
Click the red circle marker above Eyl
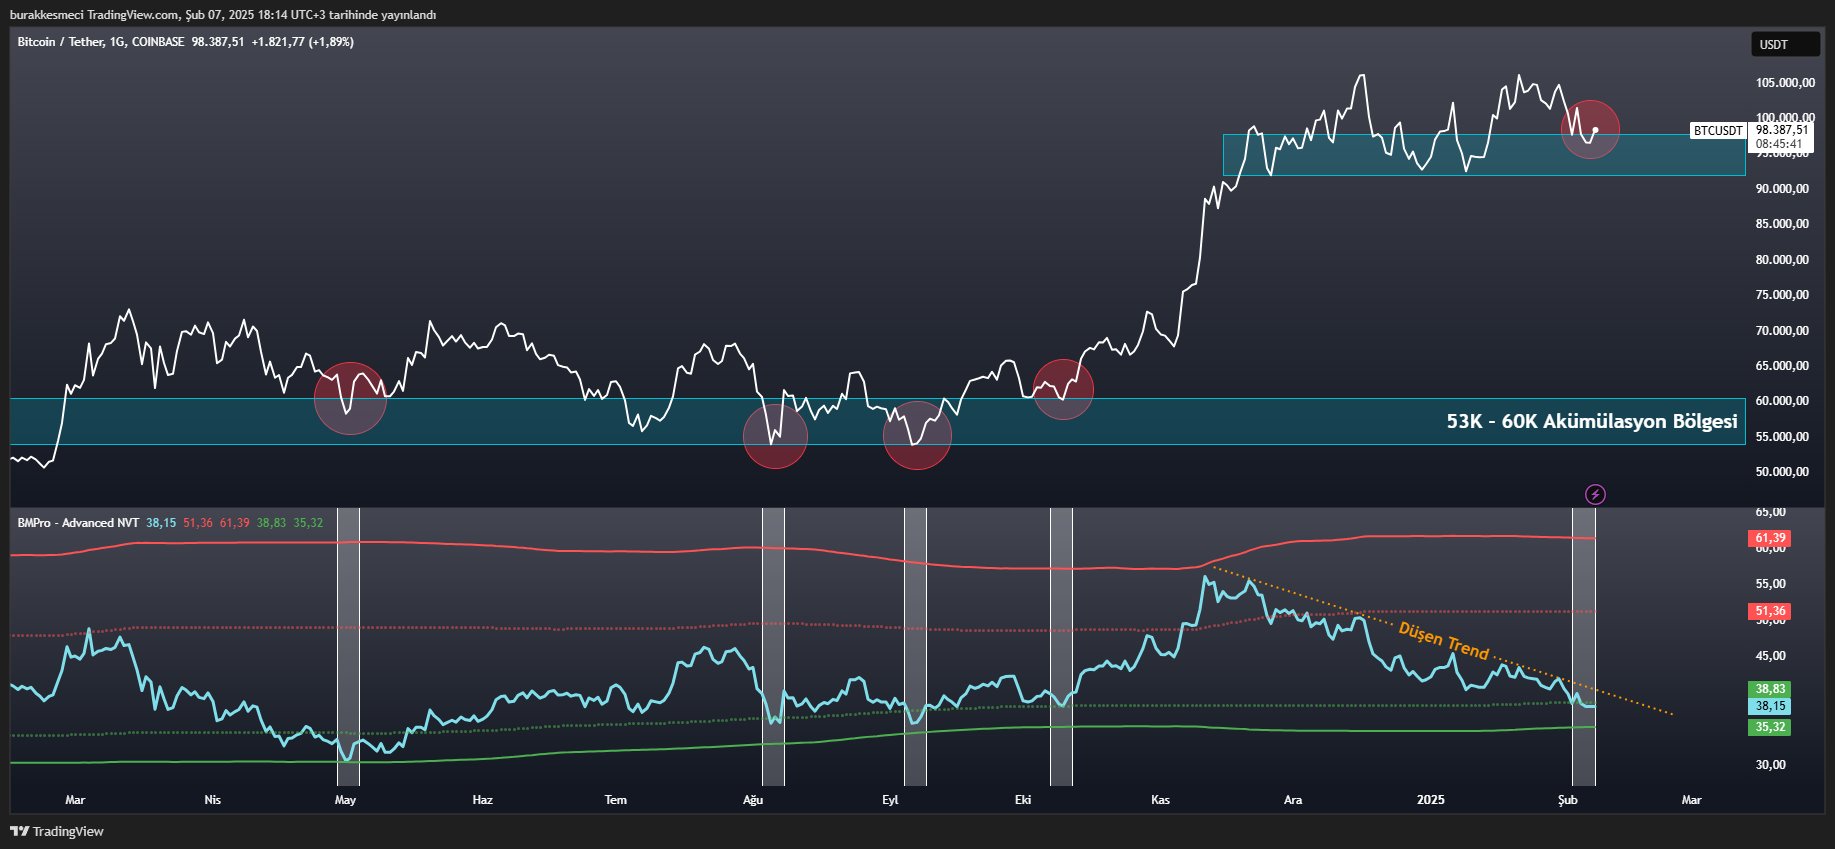[917, 436]
